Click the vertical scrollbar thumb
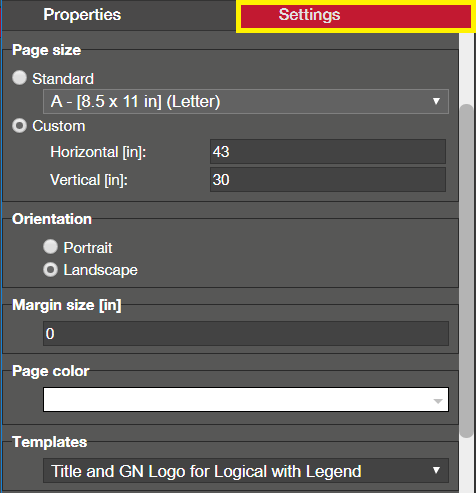Viewport: 476px width, 493px height. [x=466, y=271]
